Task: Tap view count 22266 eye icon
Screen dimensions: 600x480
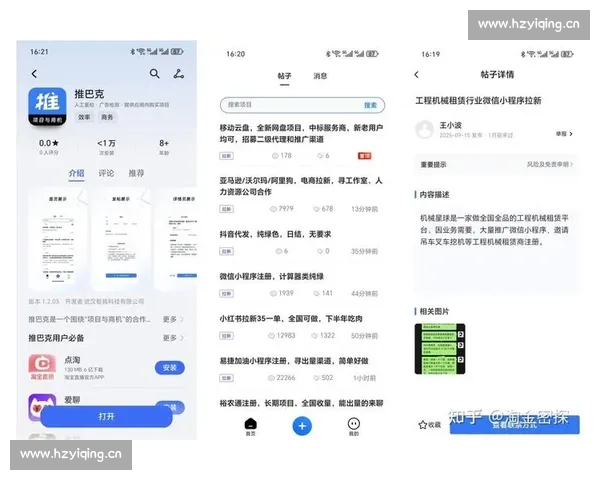Action: pyautogui.click(x=271, y=378)
